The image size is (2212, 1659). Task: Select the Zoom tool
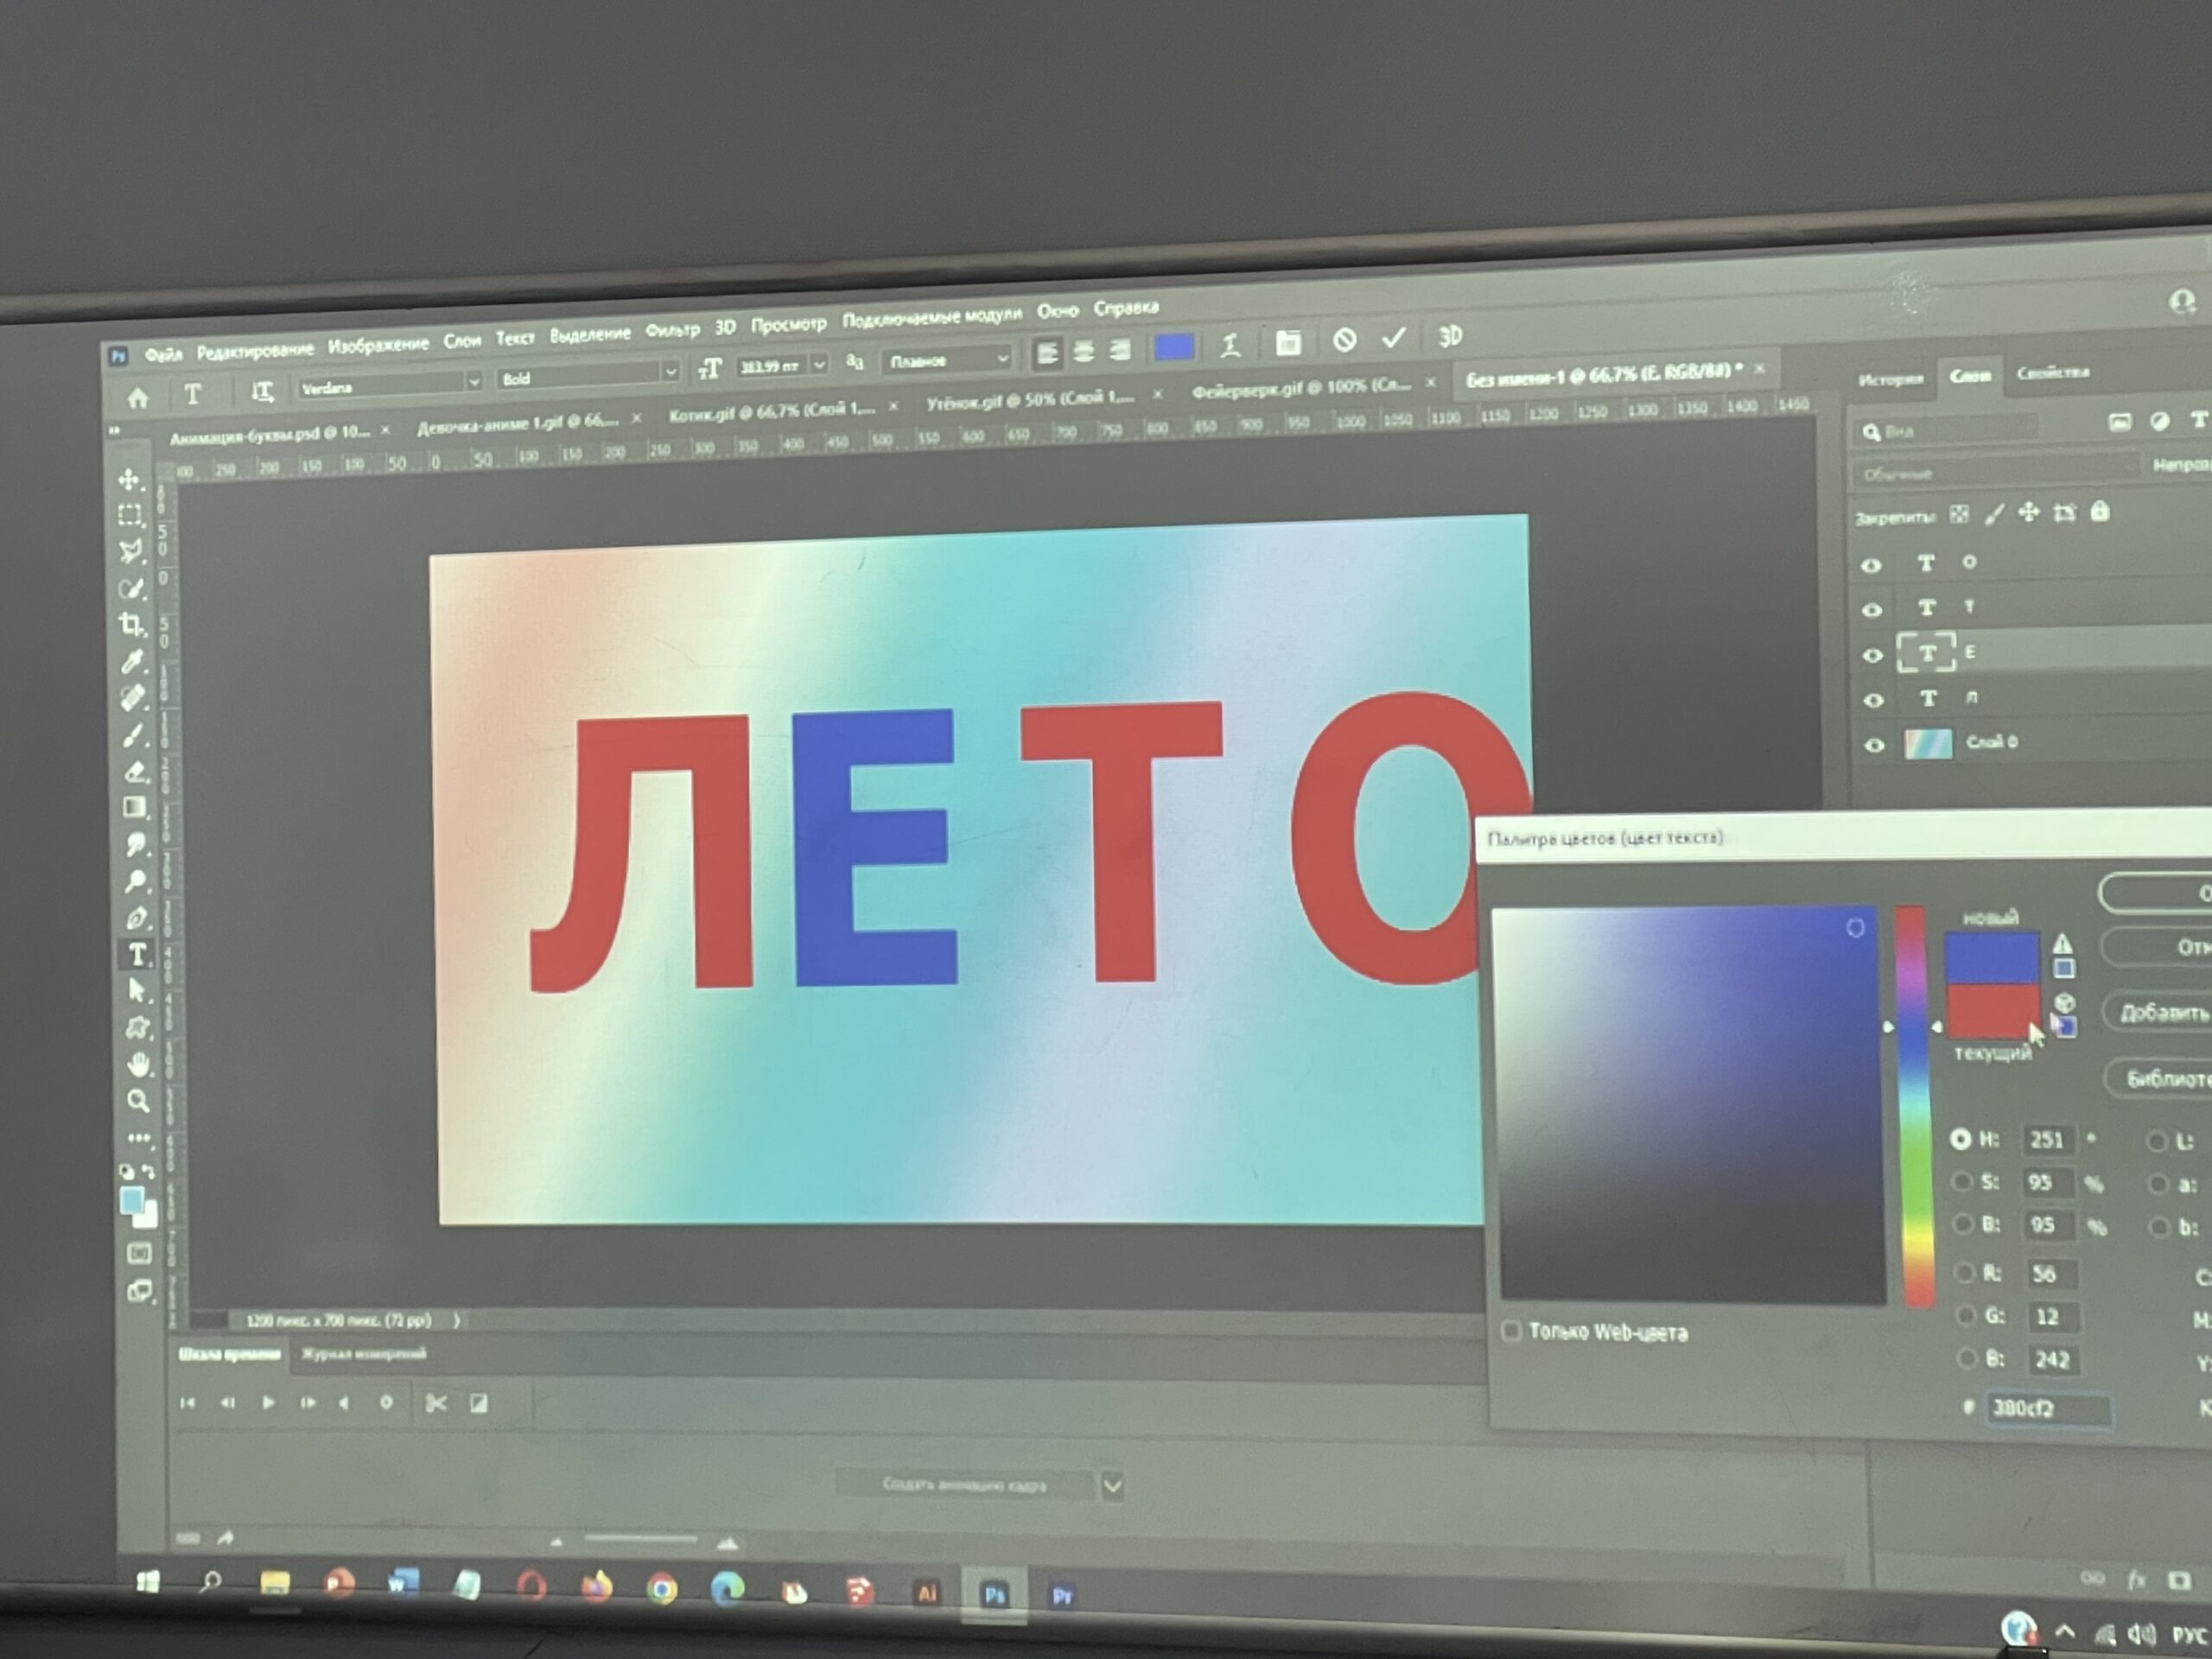coord(139,1101)
